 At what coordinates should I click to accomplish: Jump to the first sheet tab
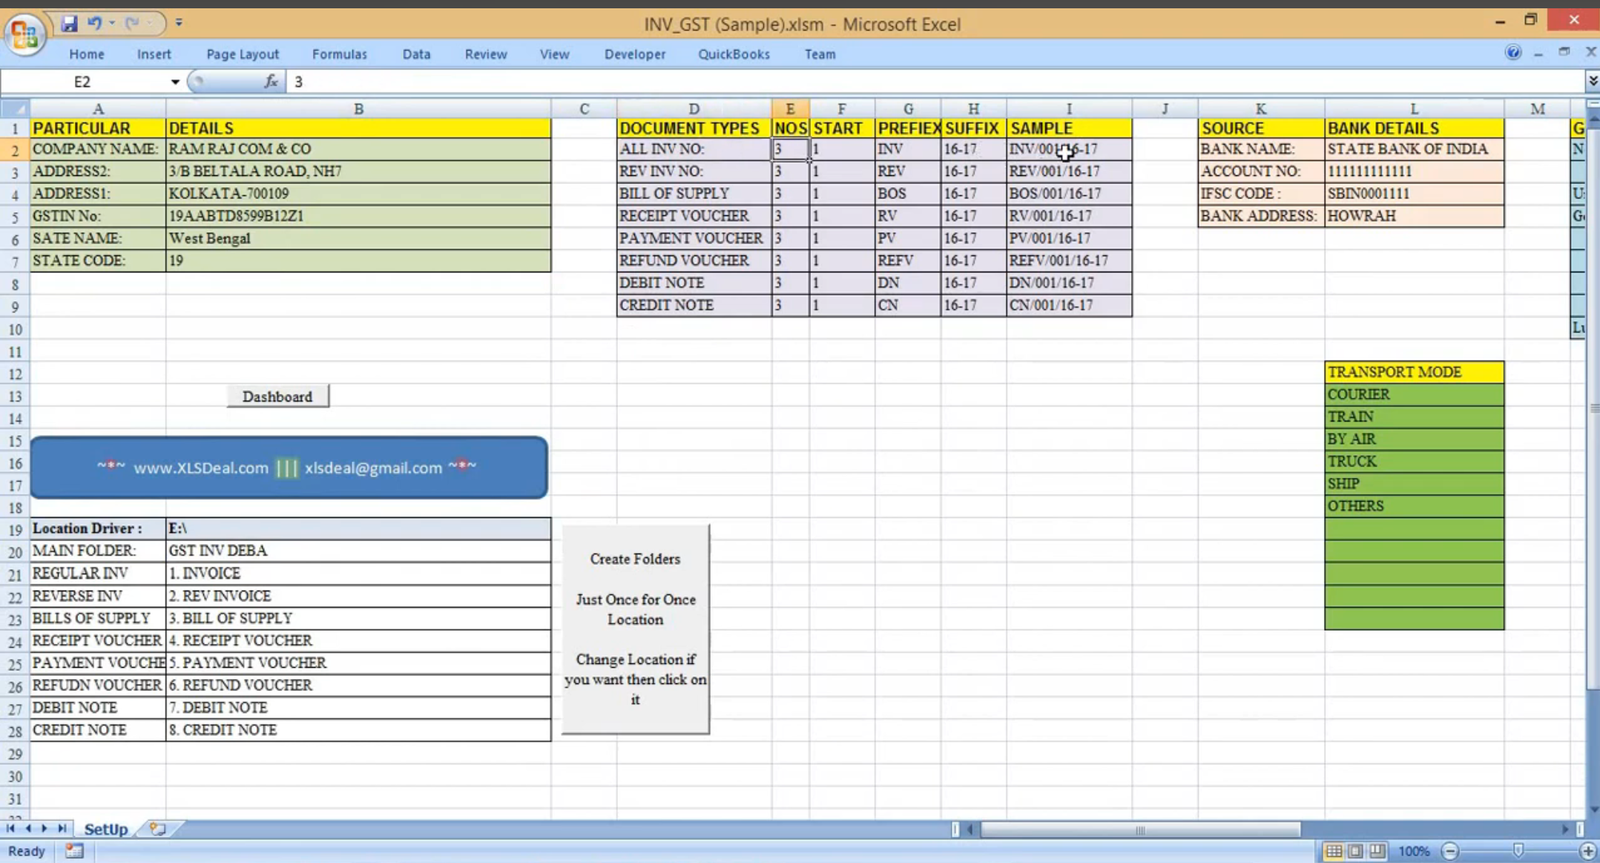pos(11,829)
